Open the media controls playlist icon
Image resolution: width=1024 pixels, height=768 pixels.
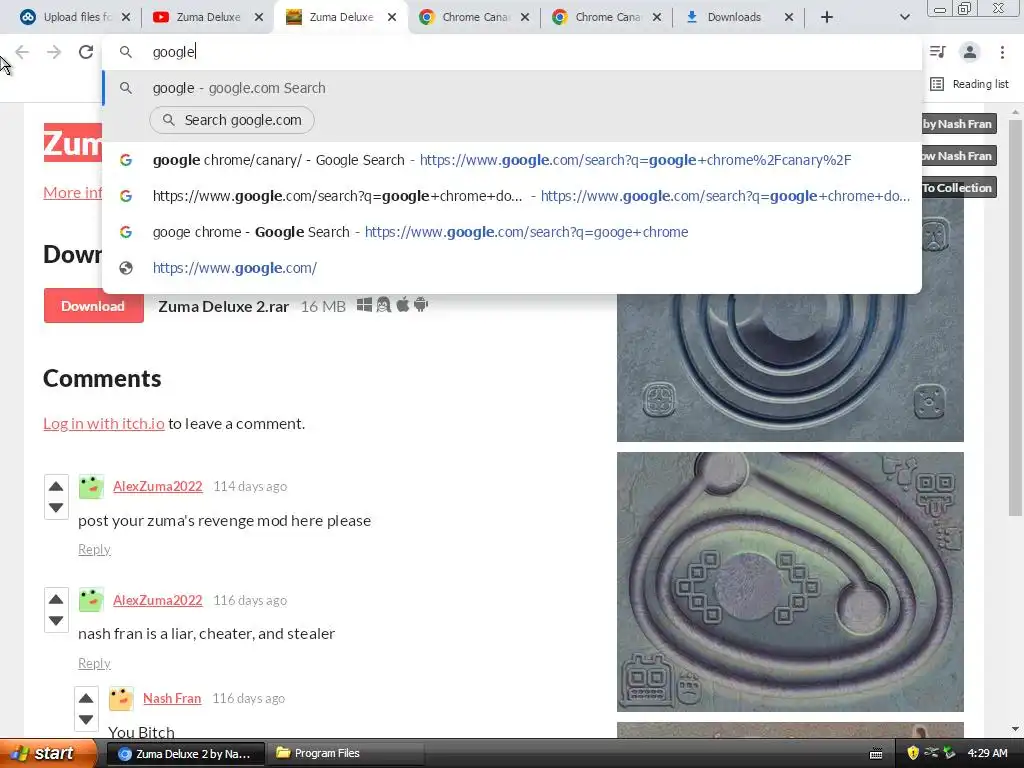tap(938, 52)
